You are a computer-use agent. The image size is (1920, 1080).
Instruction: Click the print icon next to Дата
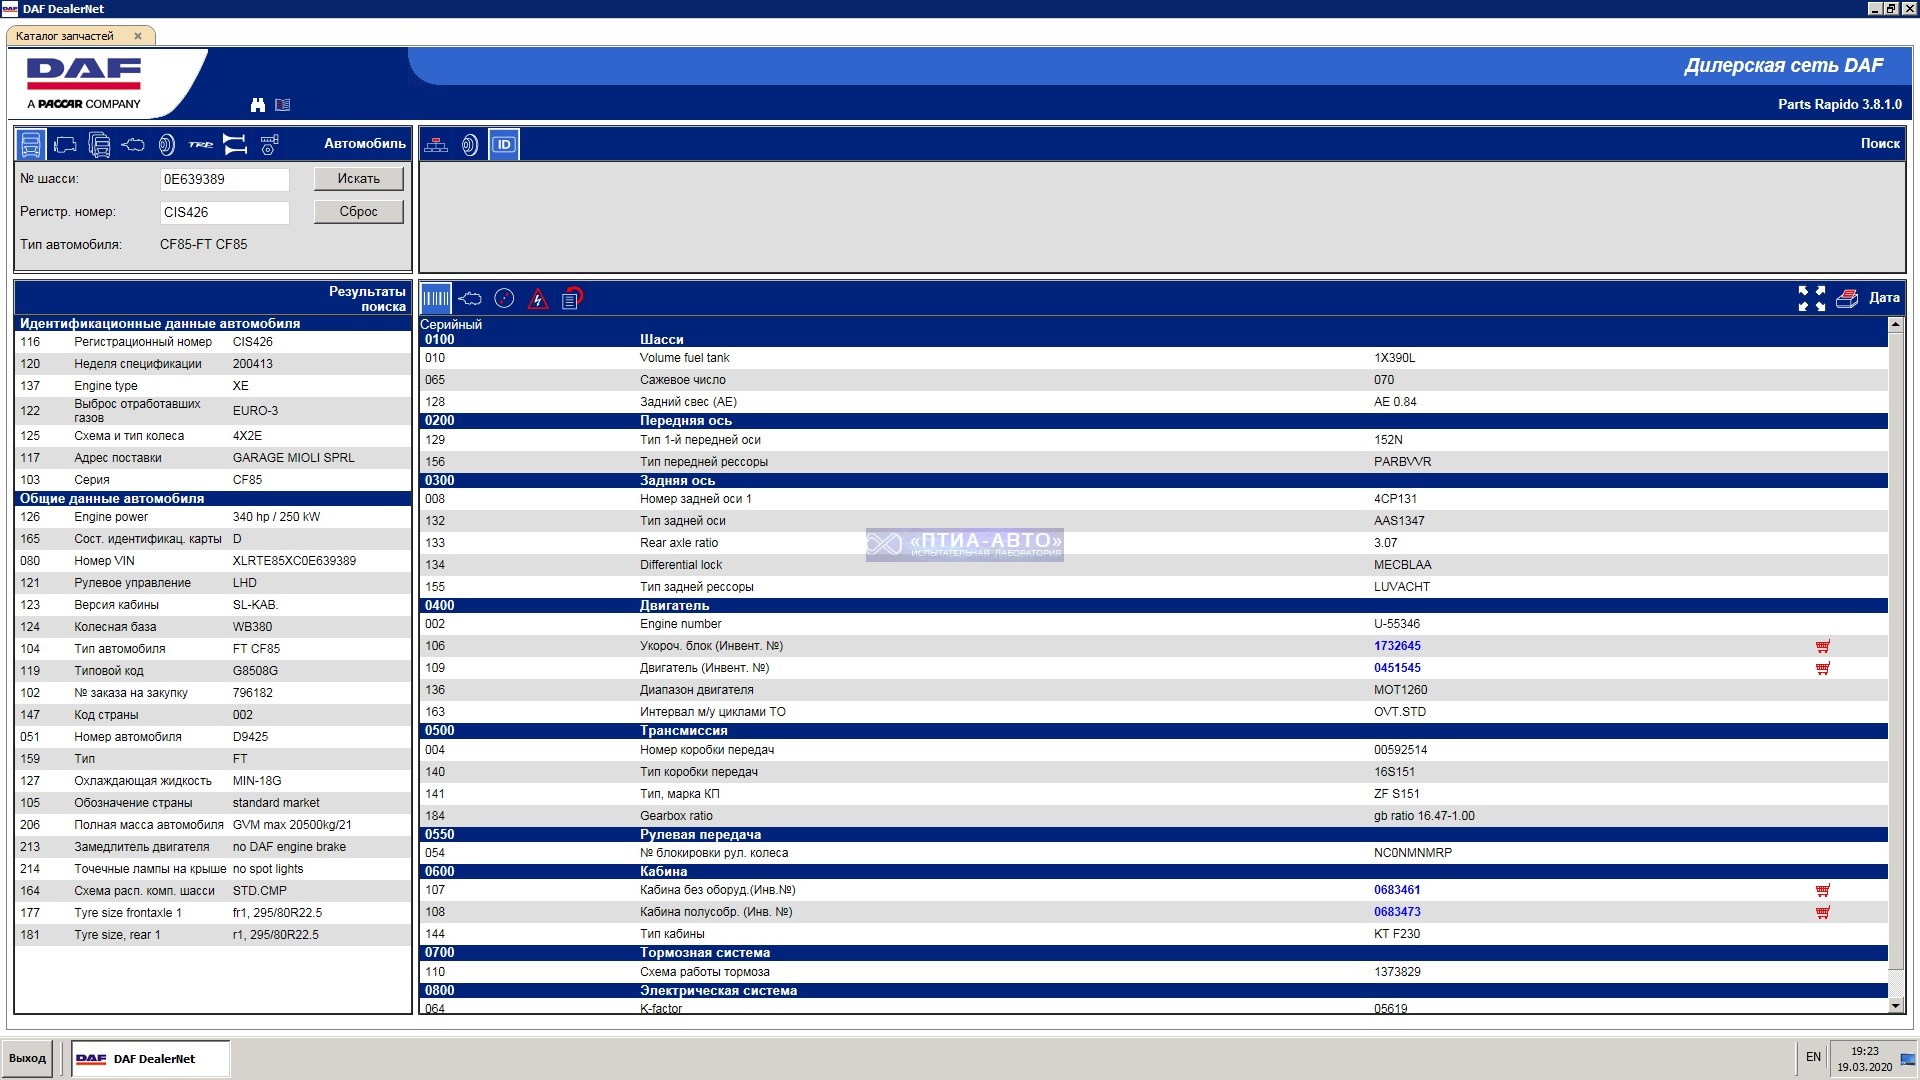click(x=1847, y=298)
